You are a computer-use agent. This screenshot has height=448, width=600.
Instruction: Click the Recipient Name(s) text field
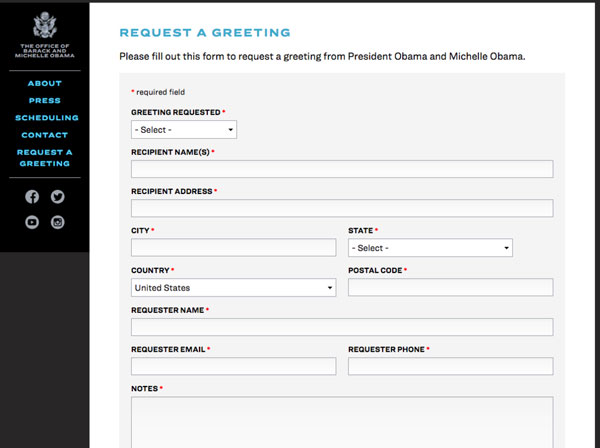point(341,169)
